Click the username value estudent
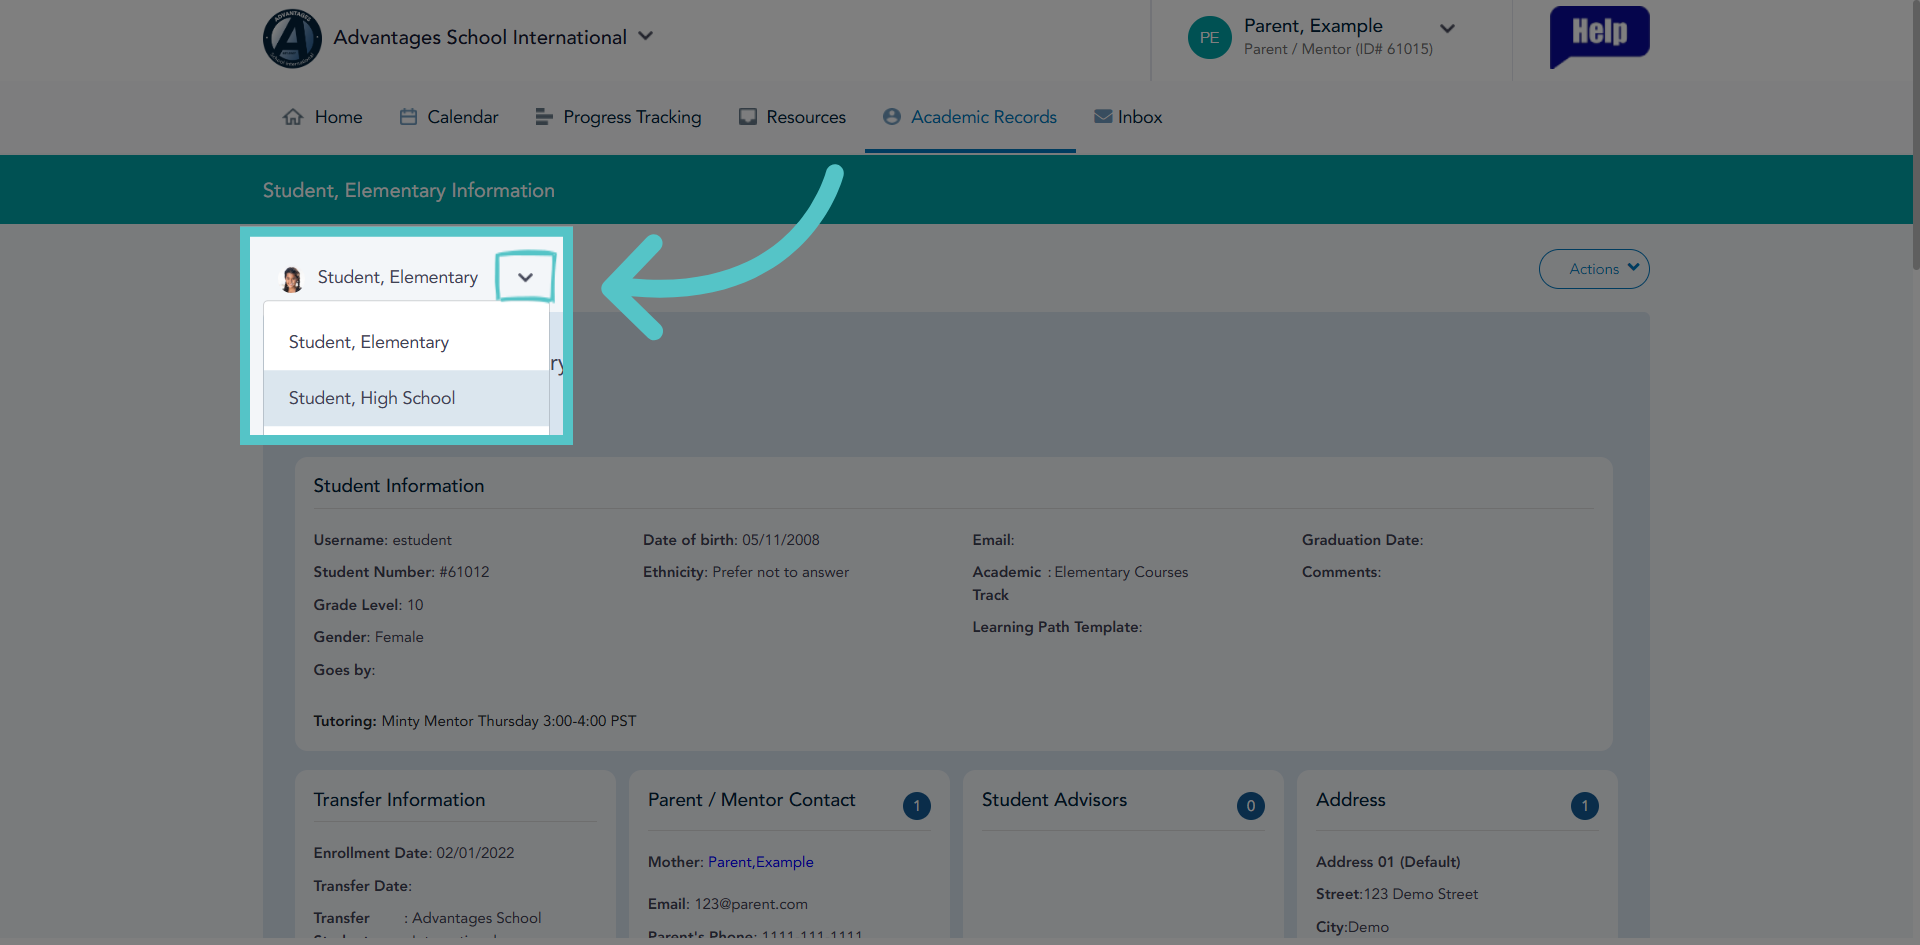 pyautogui.click(x=422, y=540)
